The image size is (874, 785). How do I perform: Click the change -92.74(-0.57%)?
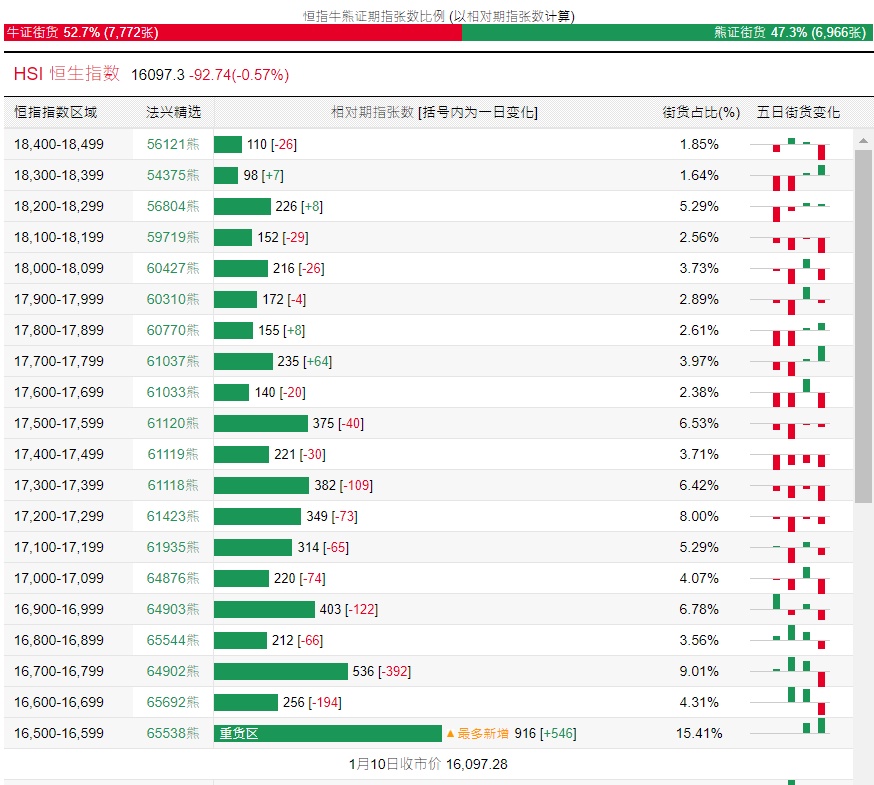coord(239,75)
